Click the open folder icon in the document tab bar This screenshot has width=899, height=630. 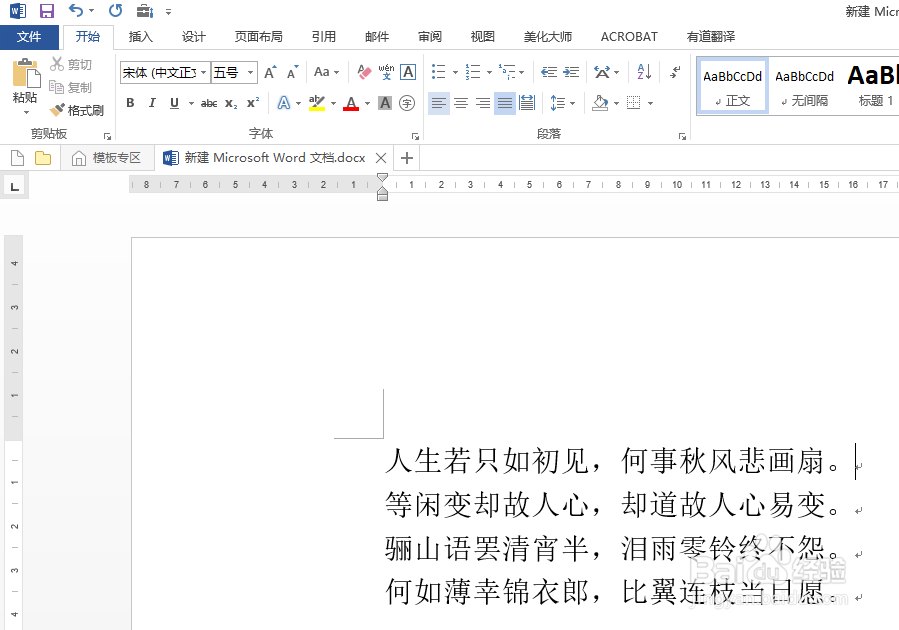[x=43, y=158]
